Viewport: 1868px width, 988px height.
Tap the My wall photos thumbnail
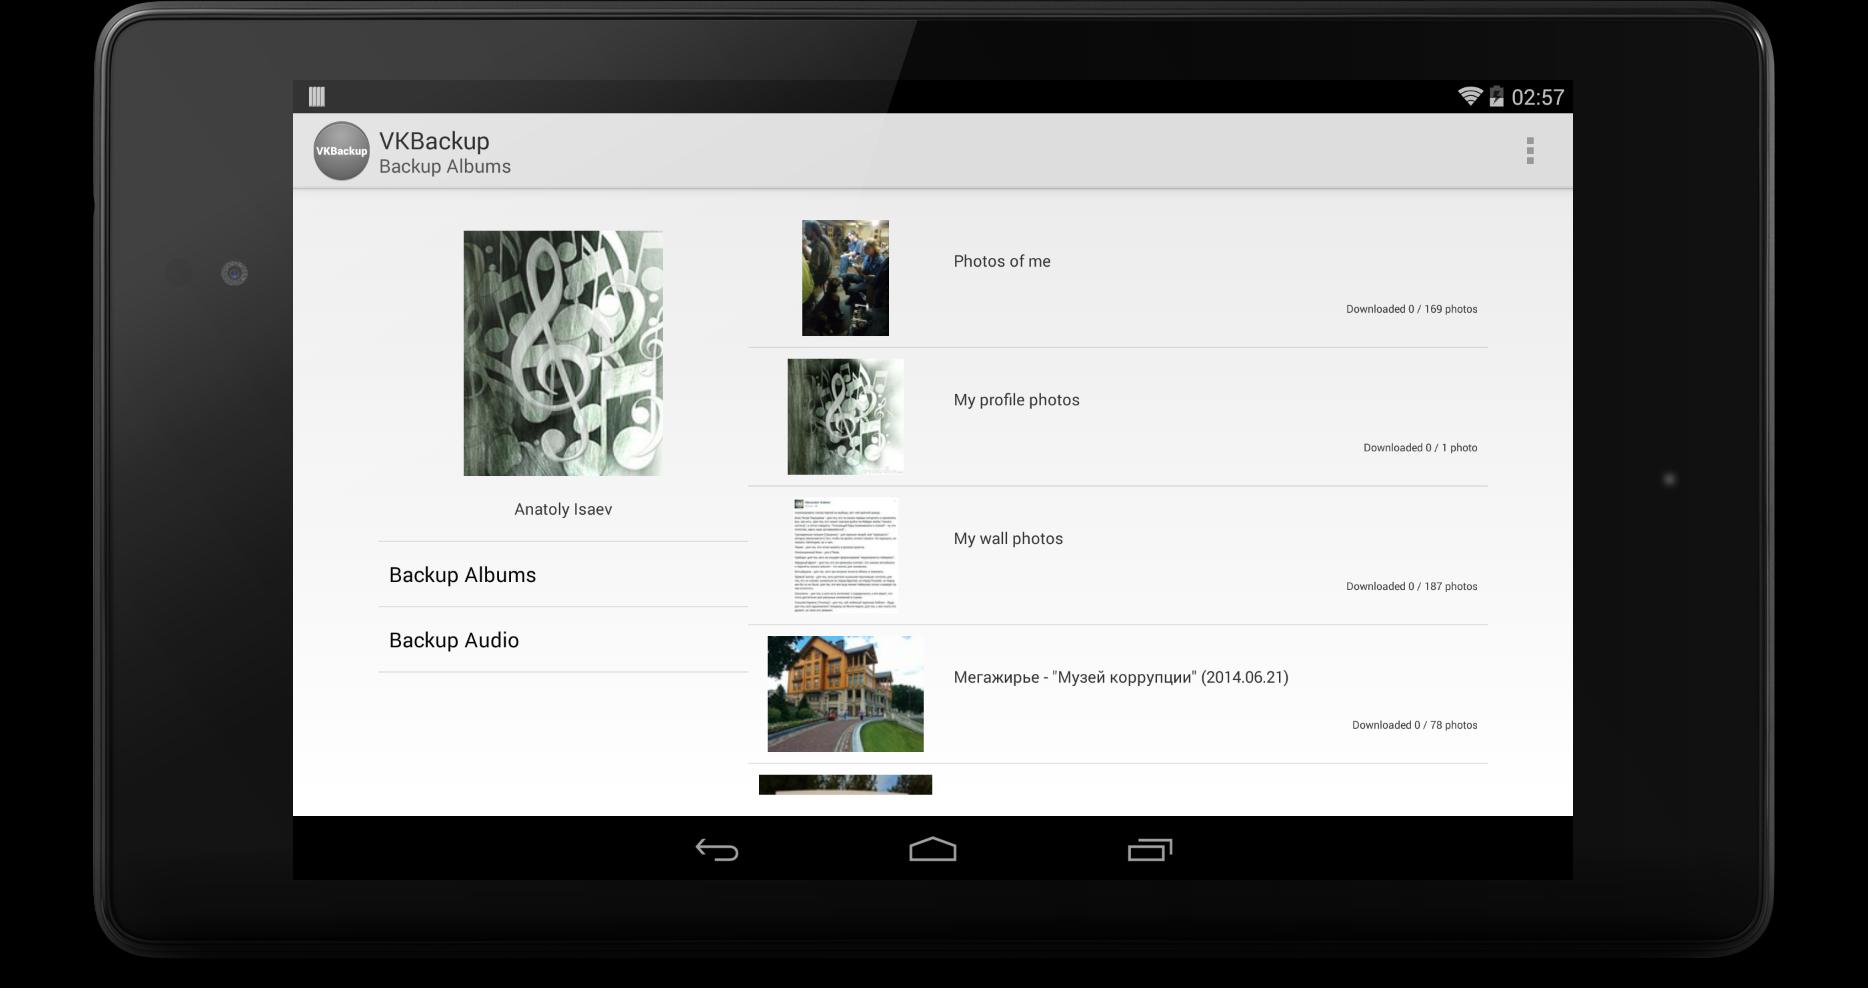pyautogui.click(x=845, y=555)
